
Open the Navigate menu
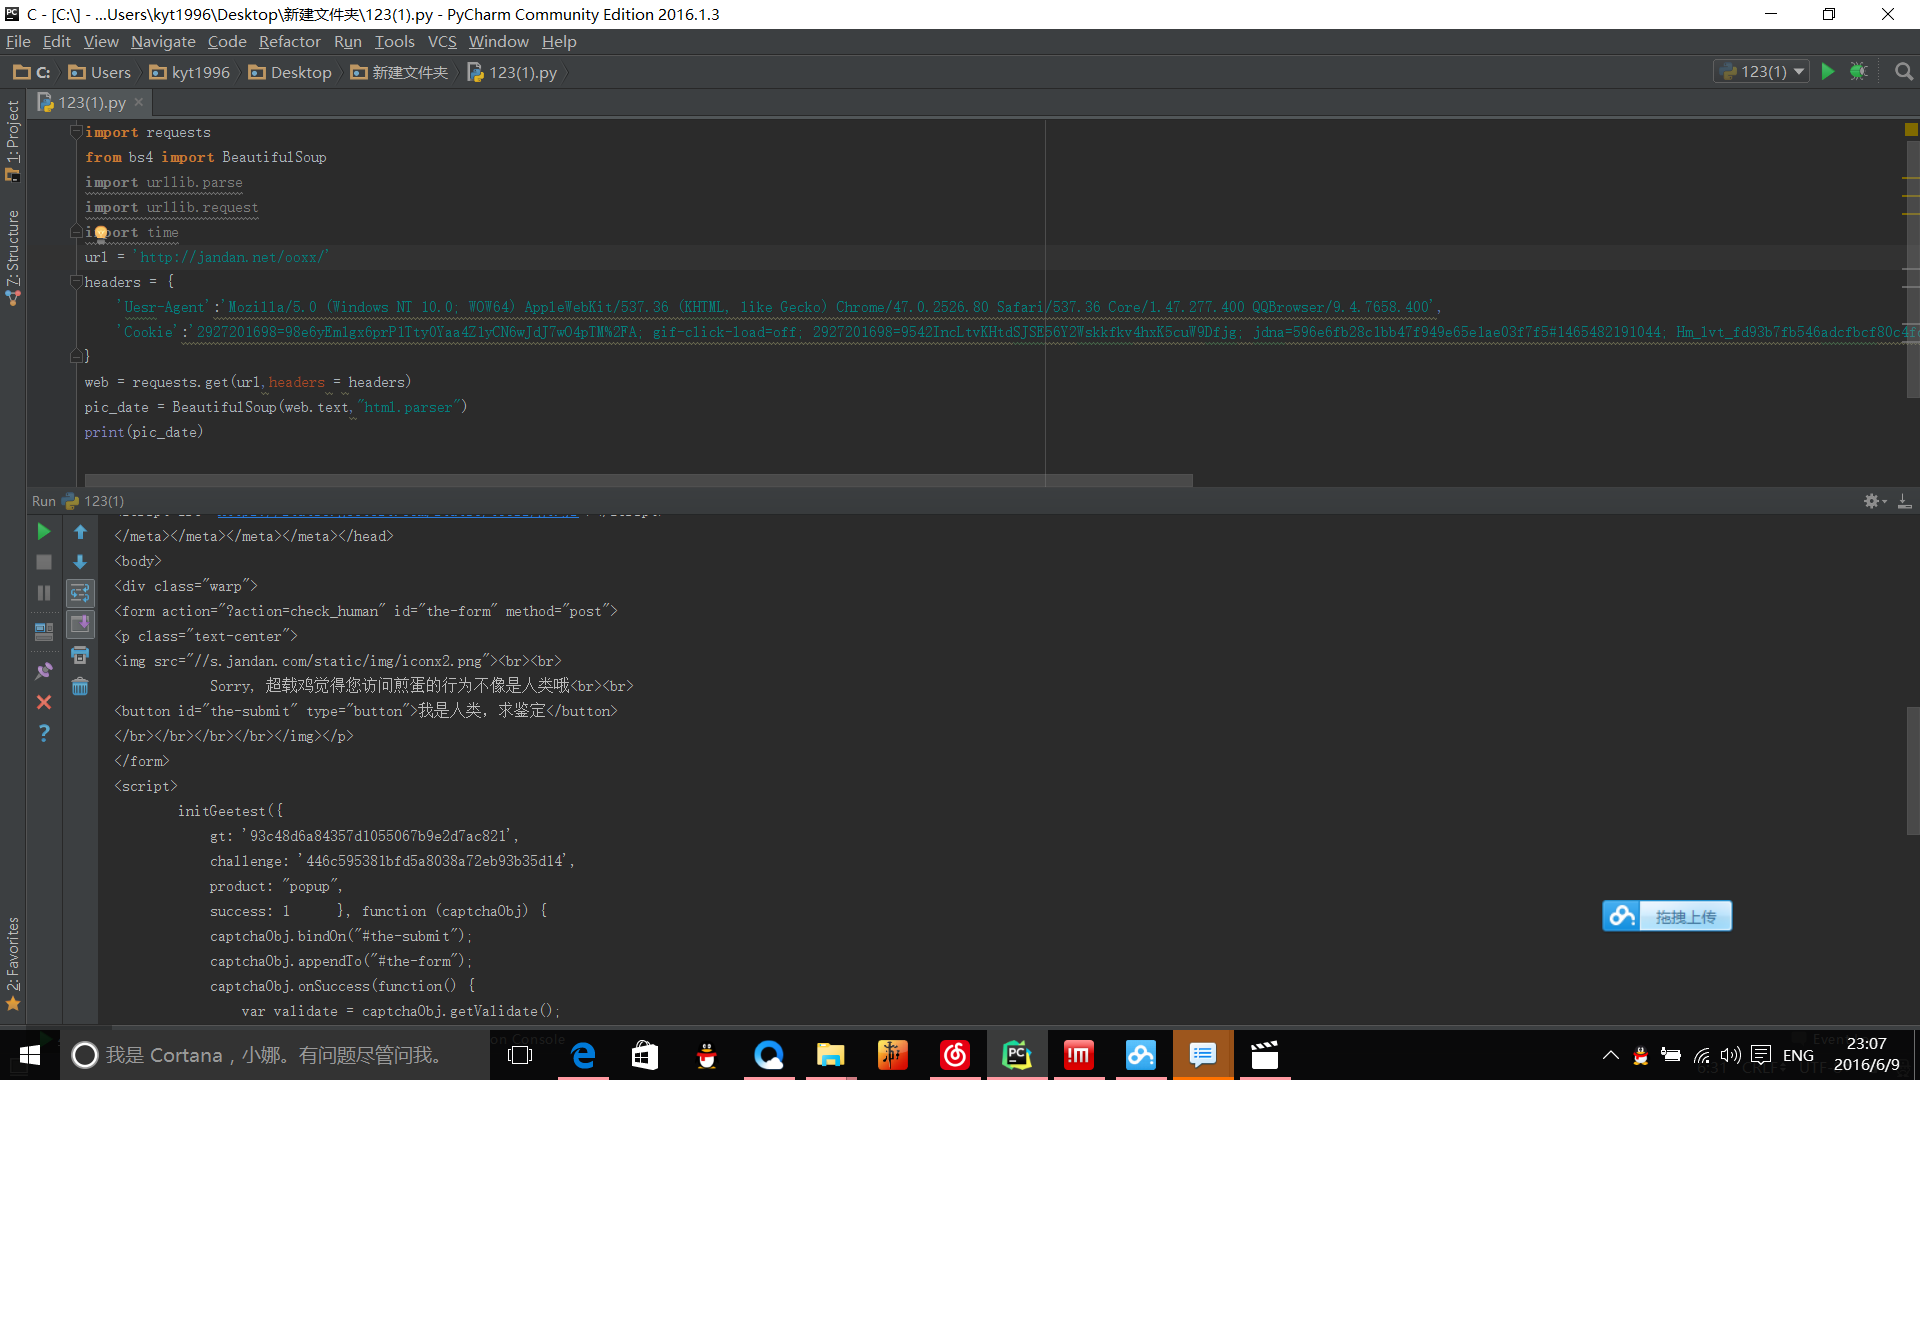point(163,42)
